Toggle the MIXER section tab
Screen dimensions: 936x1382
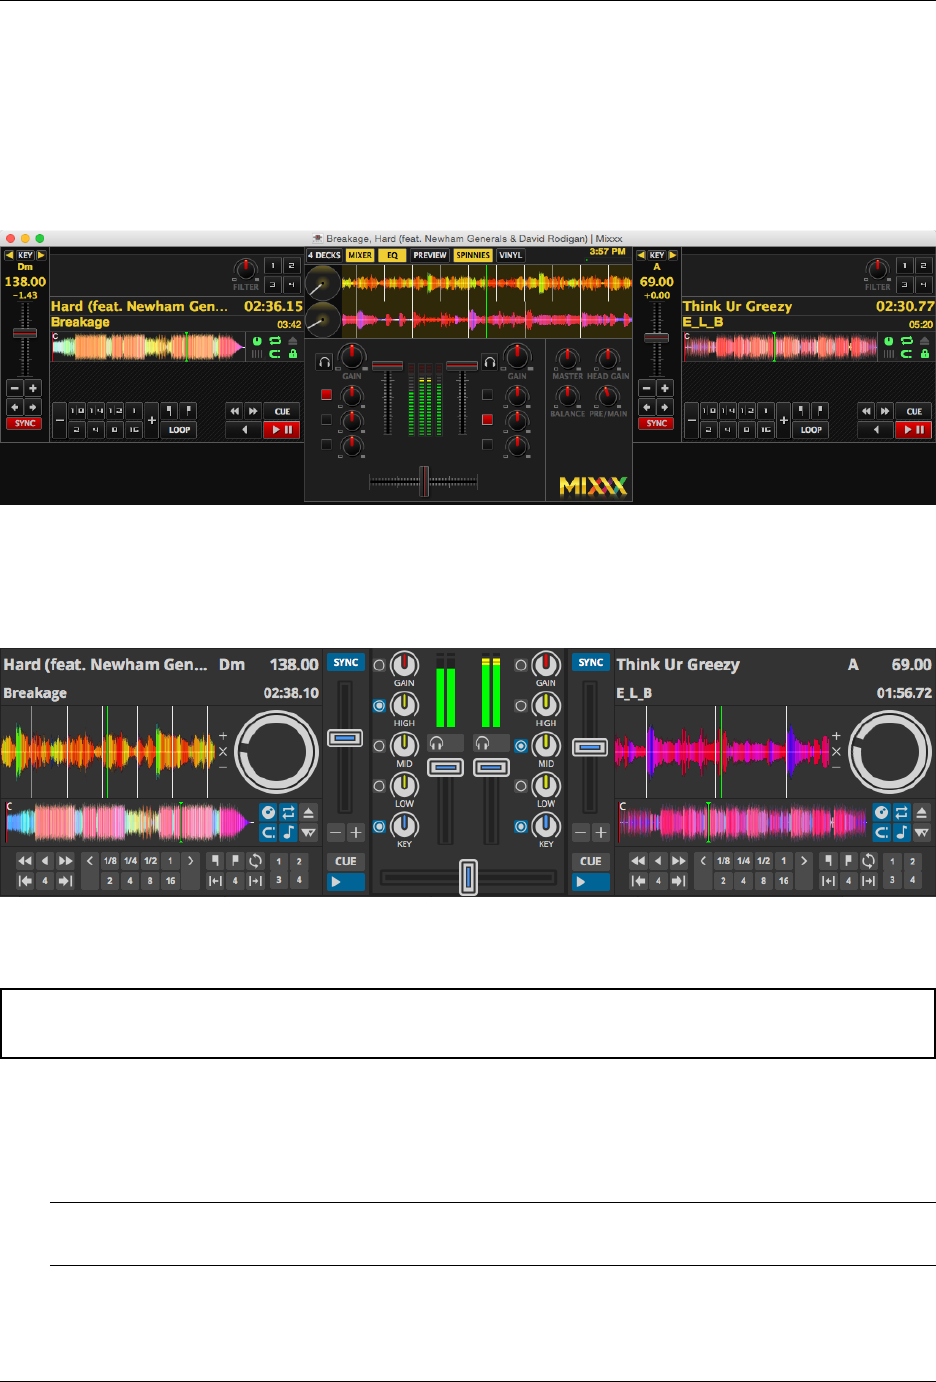click(360, 255)
